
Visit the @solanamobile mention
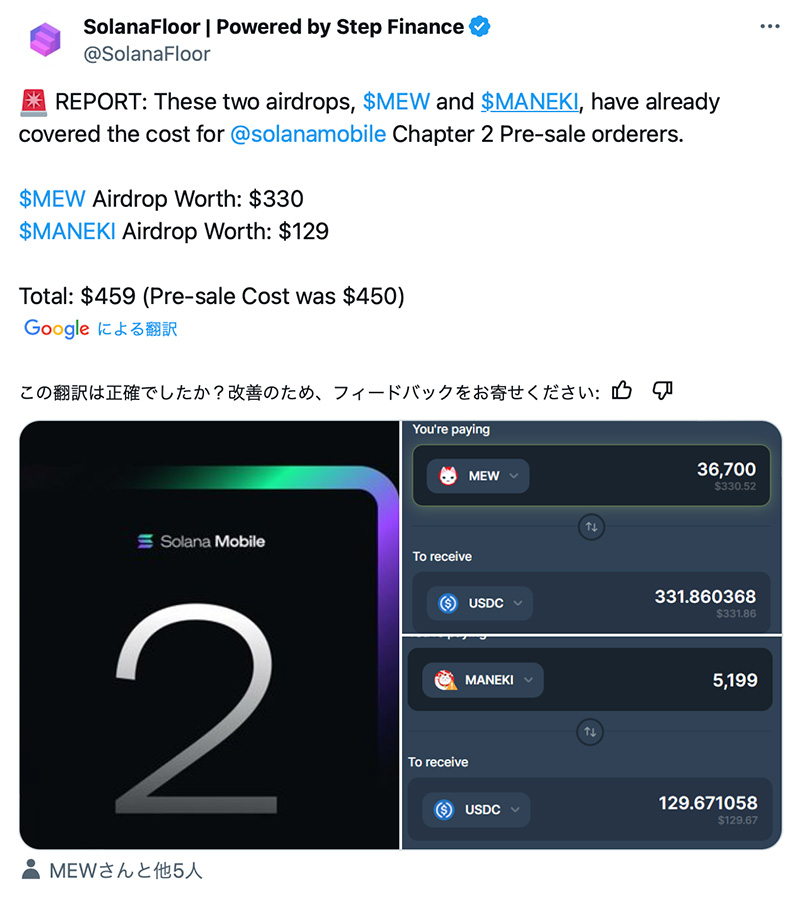tap(308, 134)
